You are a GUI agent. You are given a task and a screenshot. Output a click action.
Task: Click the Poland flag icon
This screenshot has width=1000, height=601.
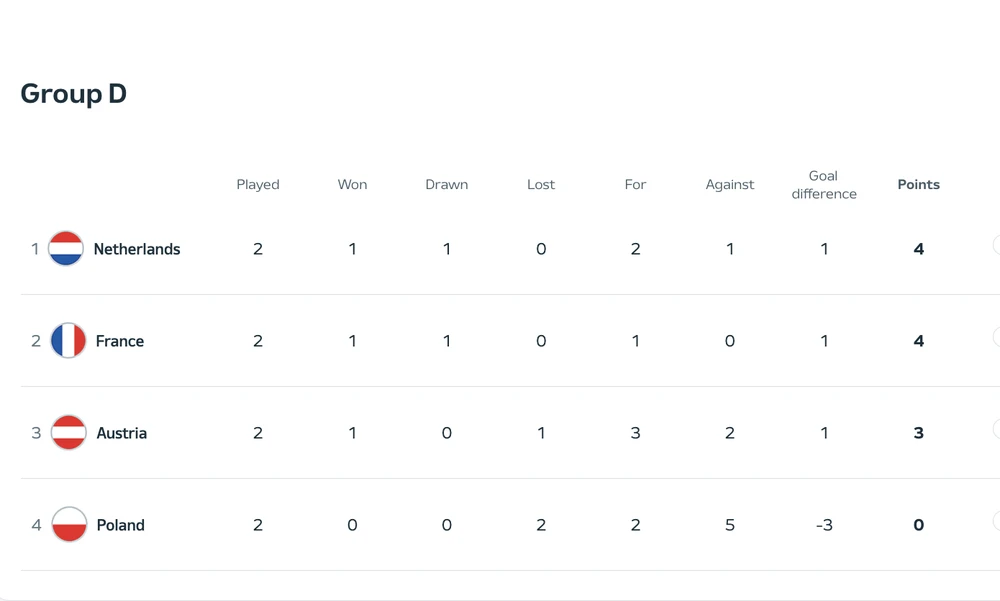click(x=69, y=525)
